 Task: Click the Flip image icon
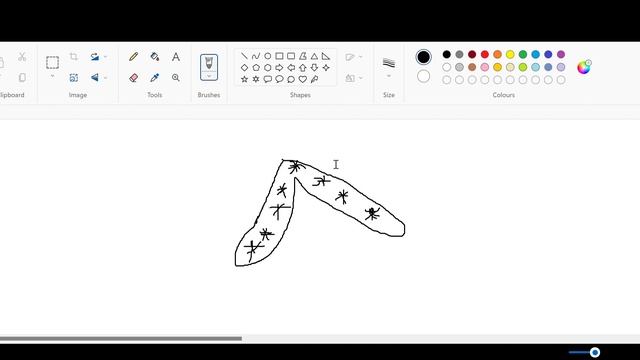(x=95, y=78)
